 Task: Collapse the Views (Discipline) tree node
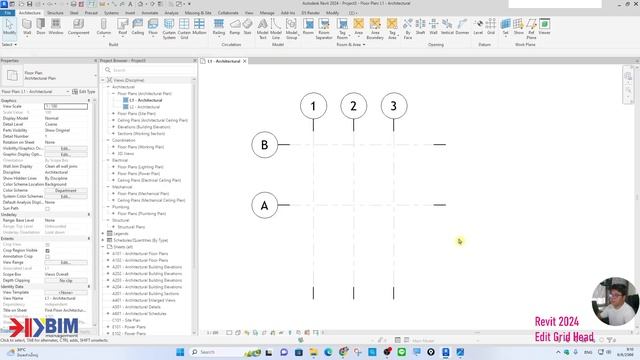coord(103,80)
